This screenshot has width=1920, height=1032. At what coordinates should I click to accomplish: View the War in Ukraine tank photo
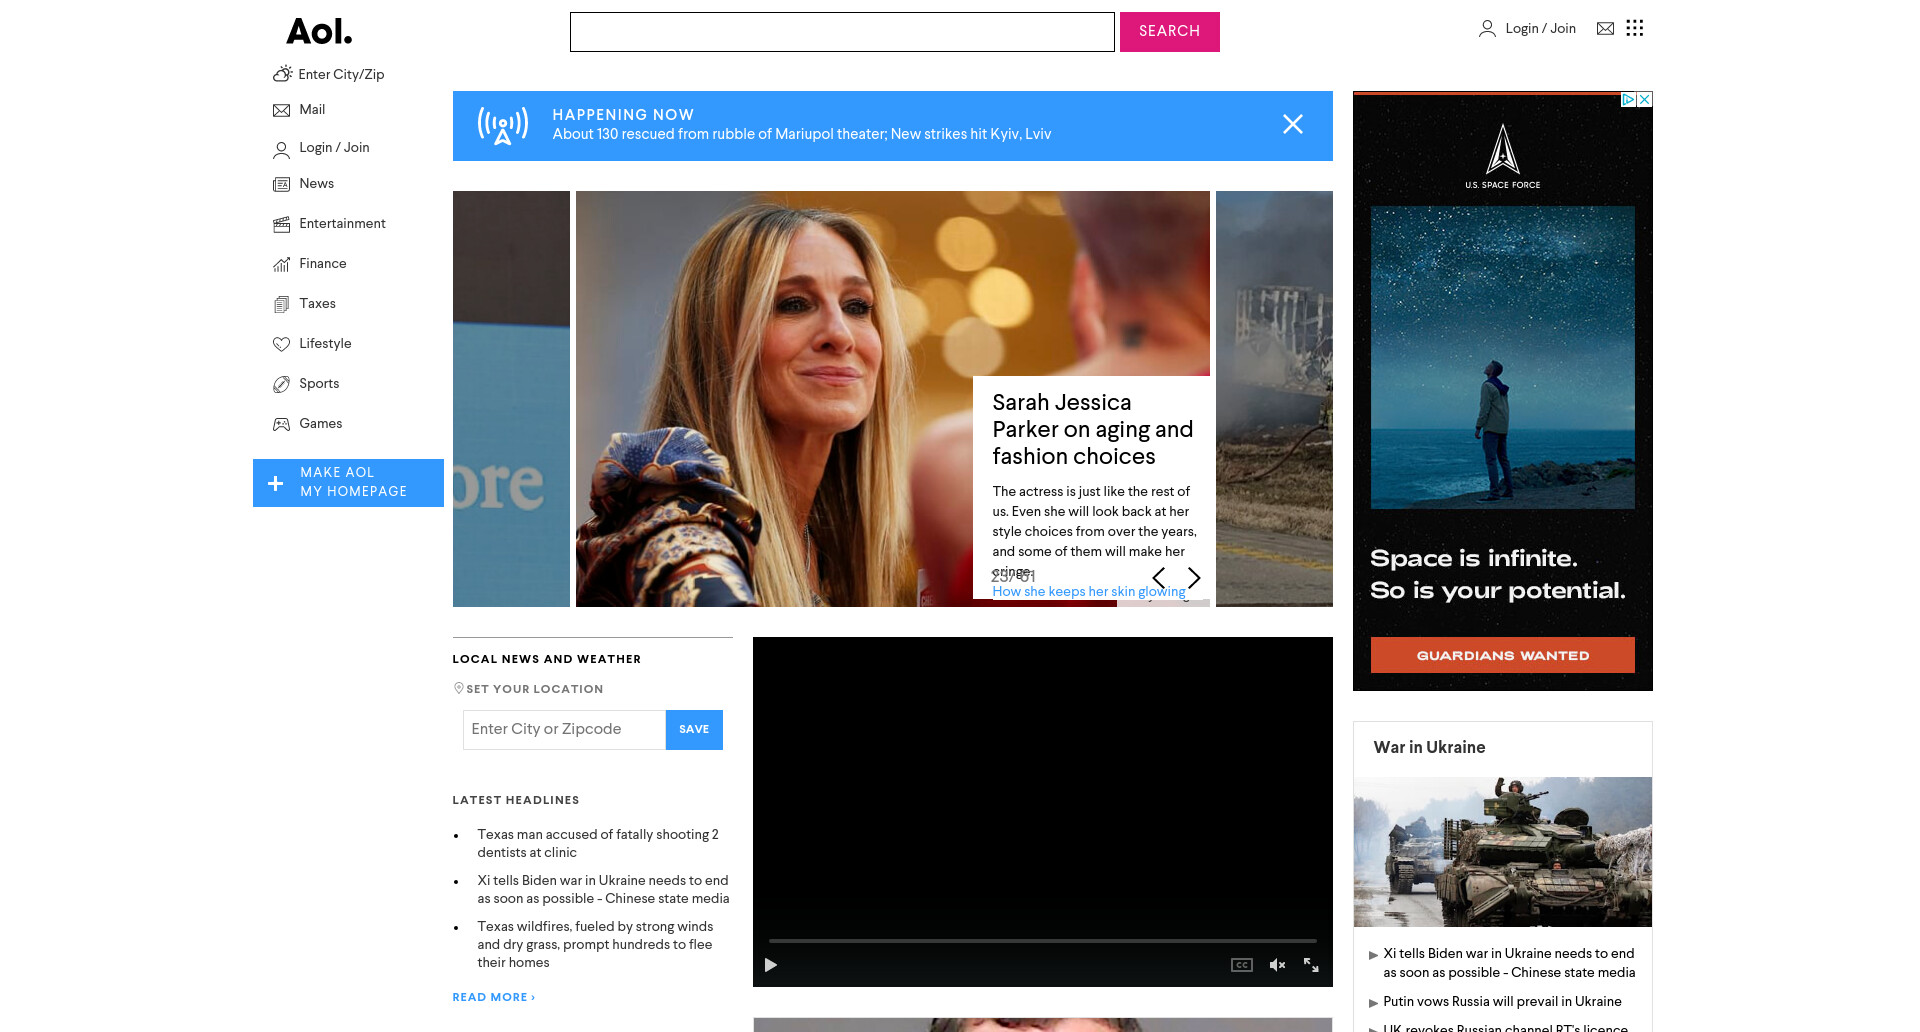click(1503, 852)
